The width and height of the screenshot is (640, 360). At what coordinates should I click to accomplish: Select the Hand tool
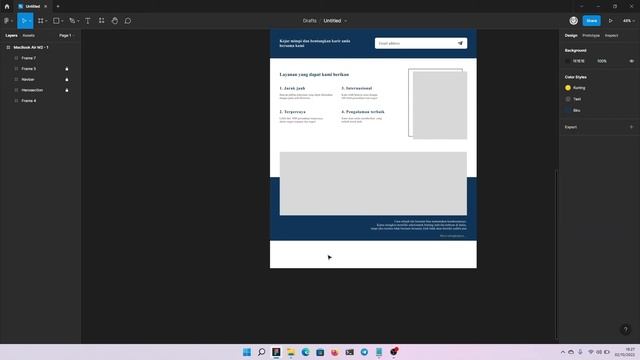pos(115,21)
